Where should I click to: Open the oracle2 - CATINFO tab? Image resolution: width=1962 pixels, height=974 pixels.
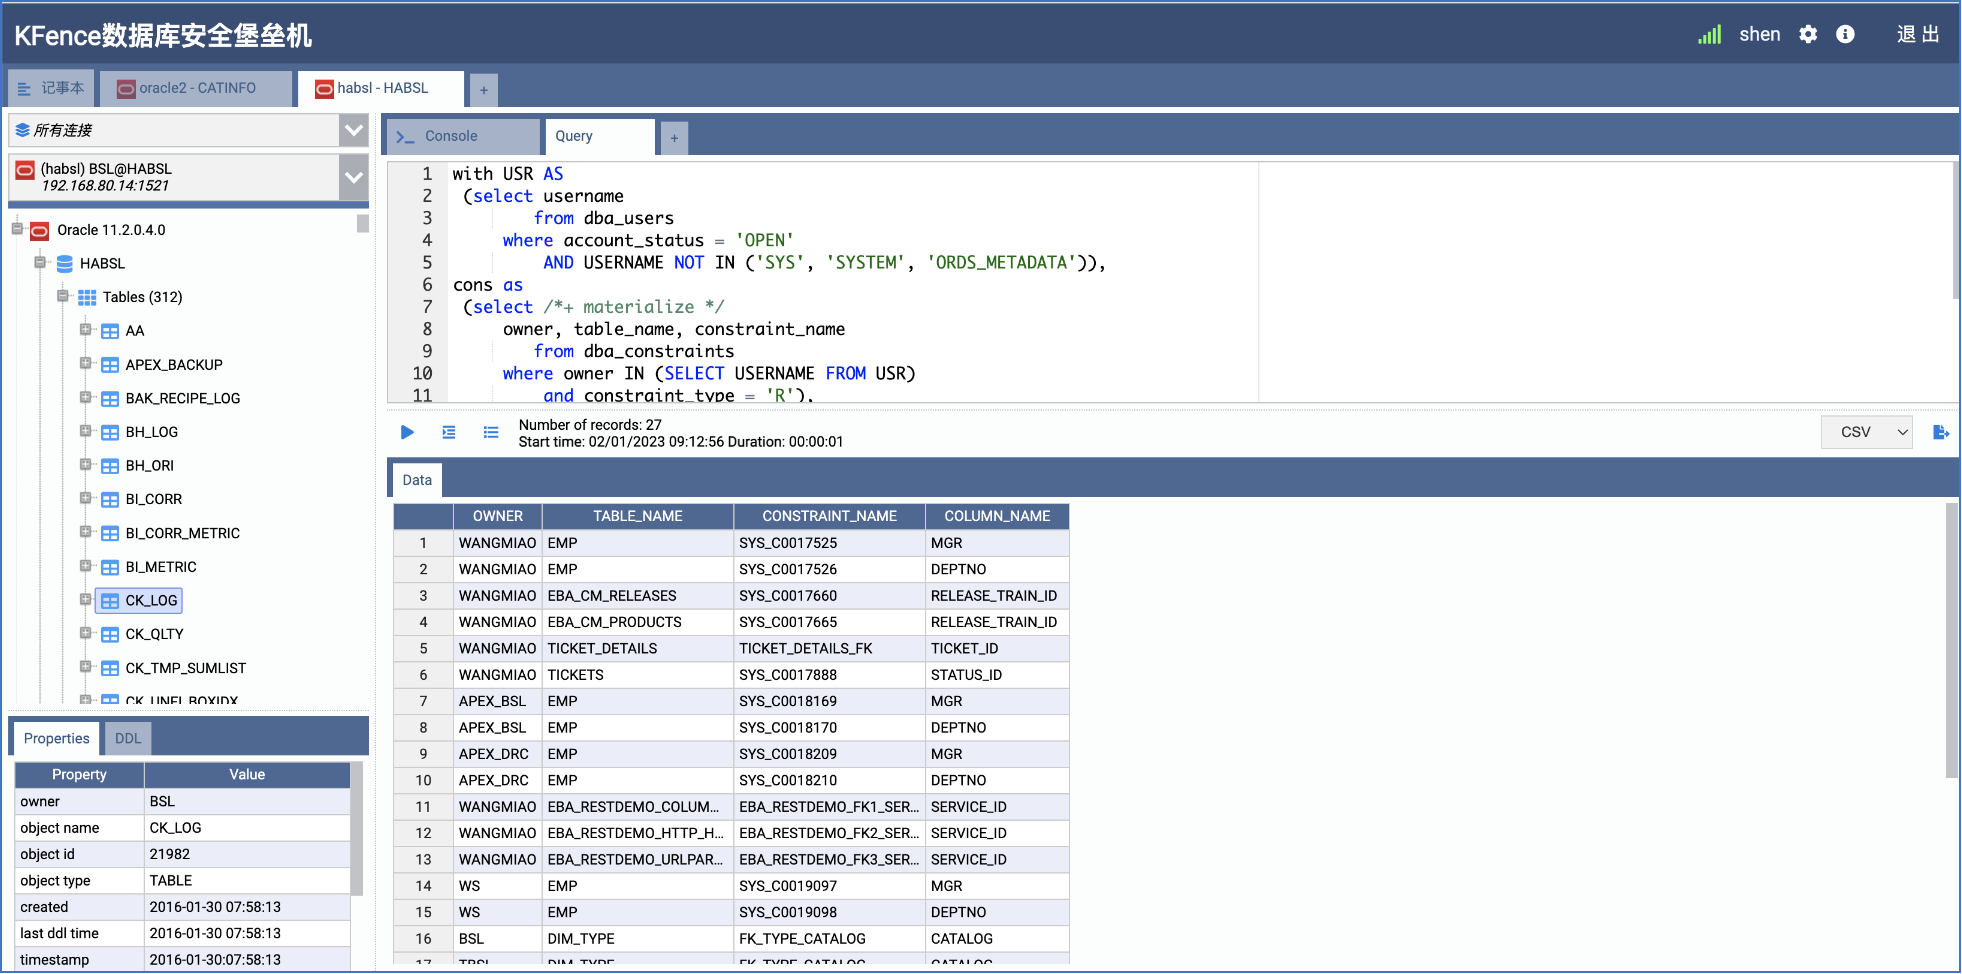pyautogui.click(x=197, y=88)
